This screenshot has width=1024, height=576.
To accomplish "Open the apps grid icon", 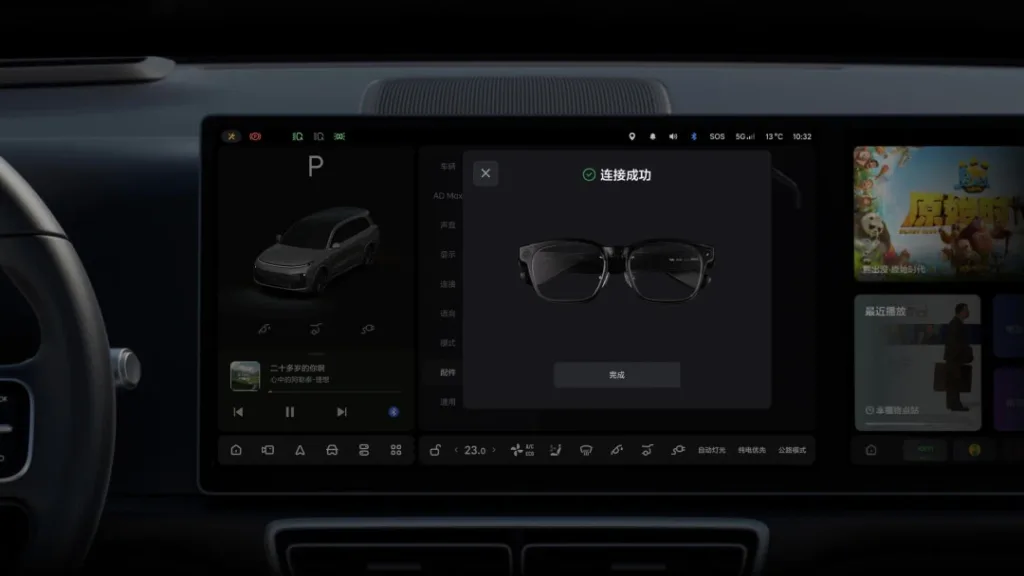I will (395, 450).
